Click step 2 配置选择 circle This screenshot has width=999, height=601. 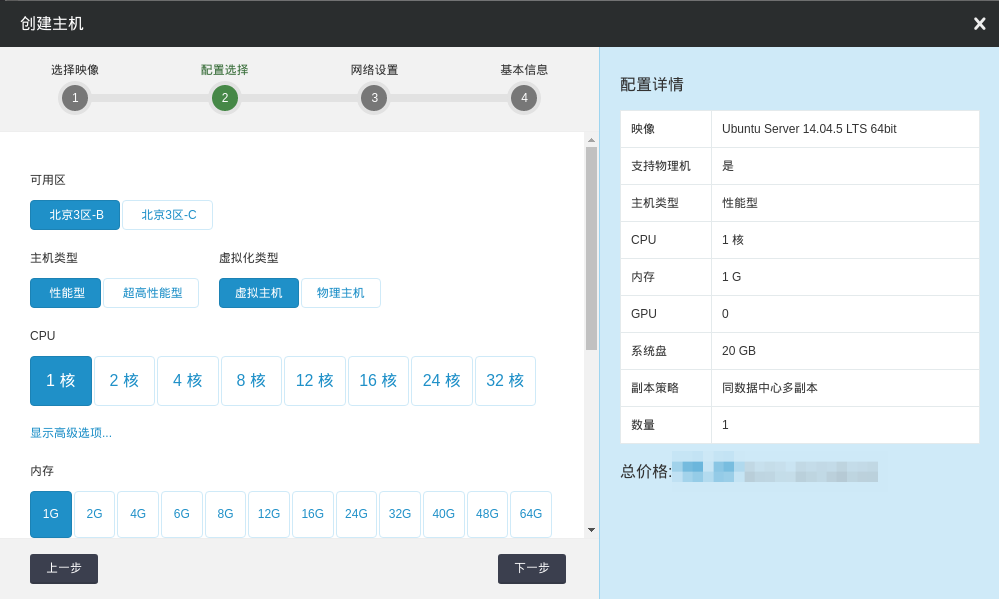225,98
